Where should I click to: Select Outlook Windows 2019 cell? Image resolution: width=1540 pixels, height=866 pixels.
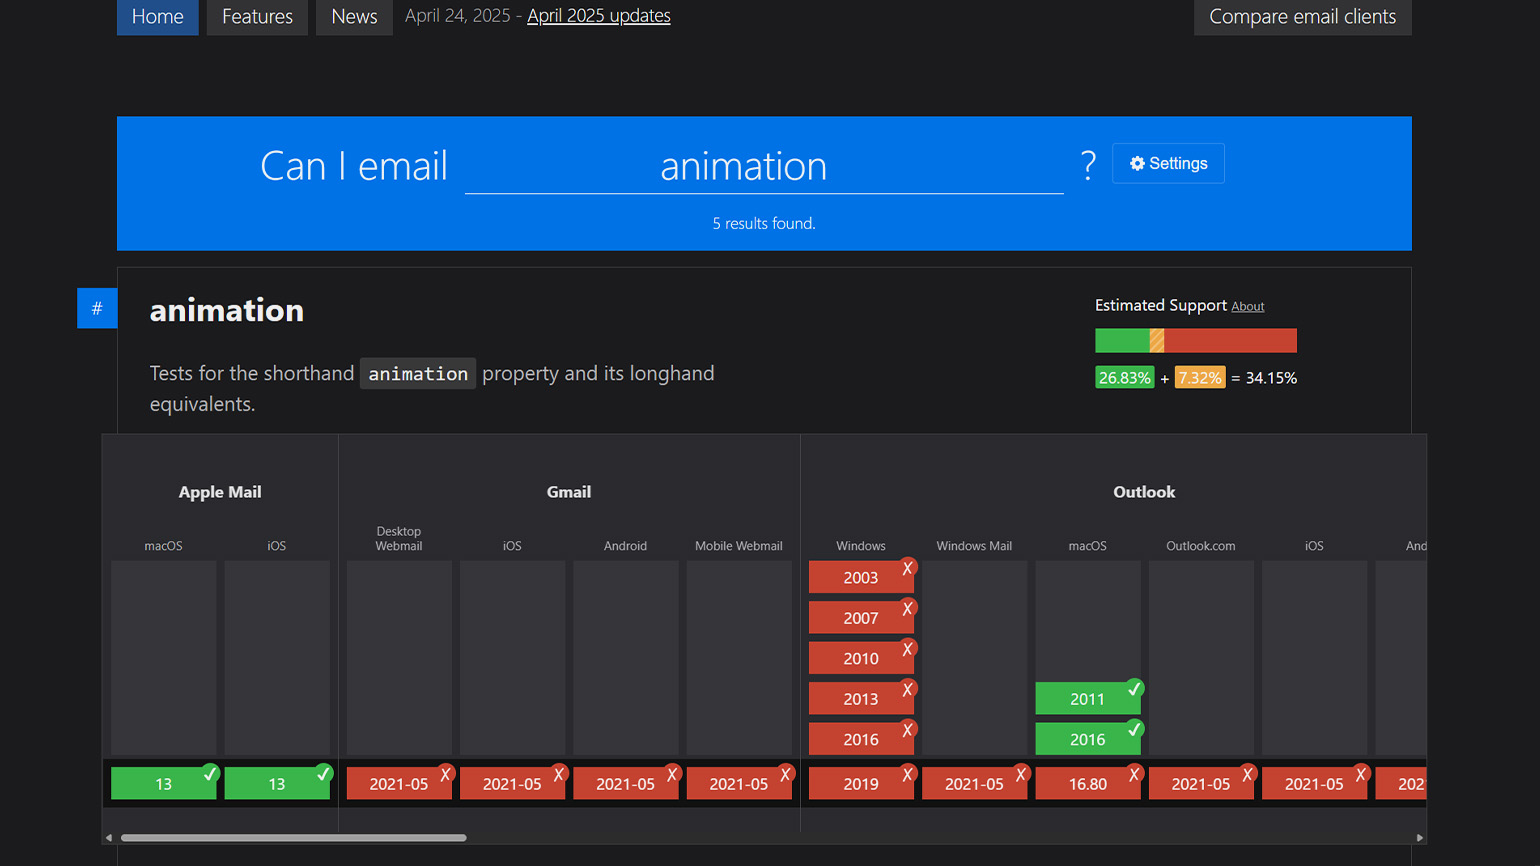pyautogui.click(x=860, y=783)
